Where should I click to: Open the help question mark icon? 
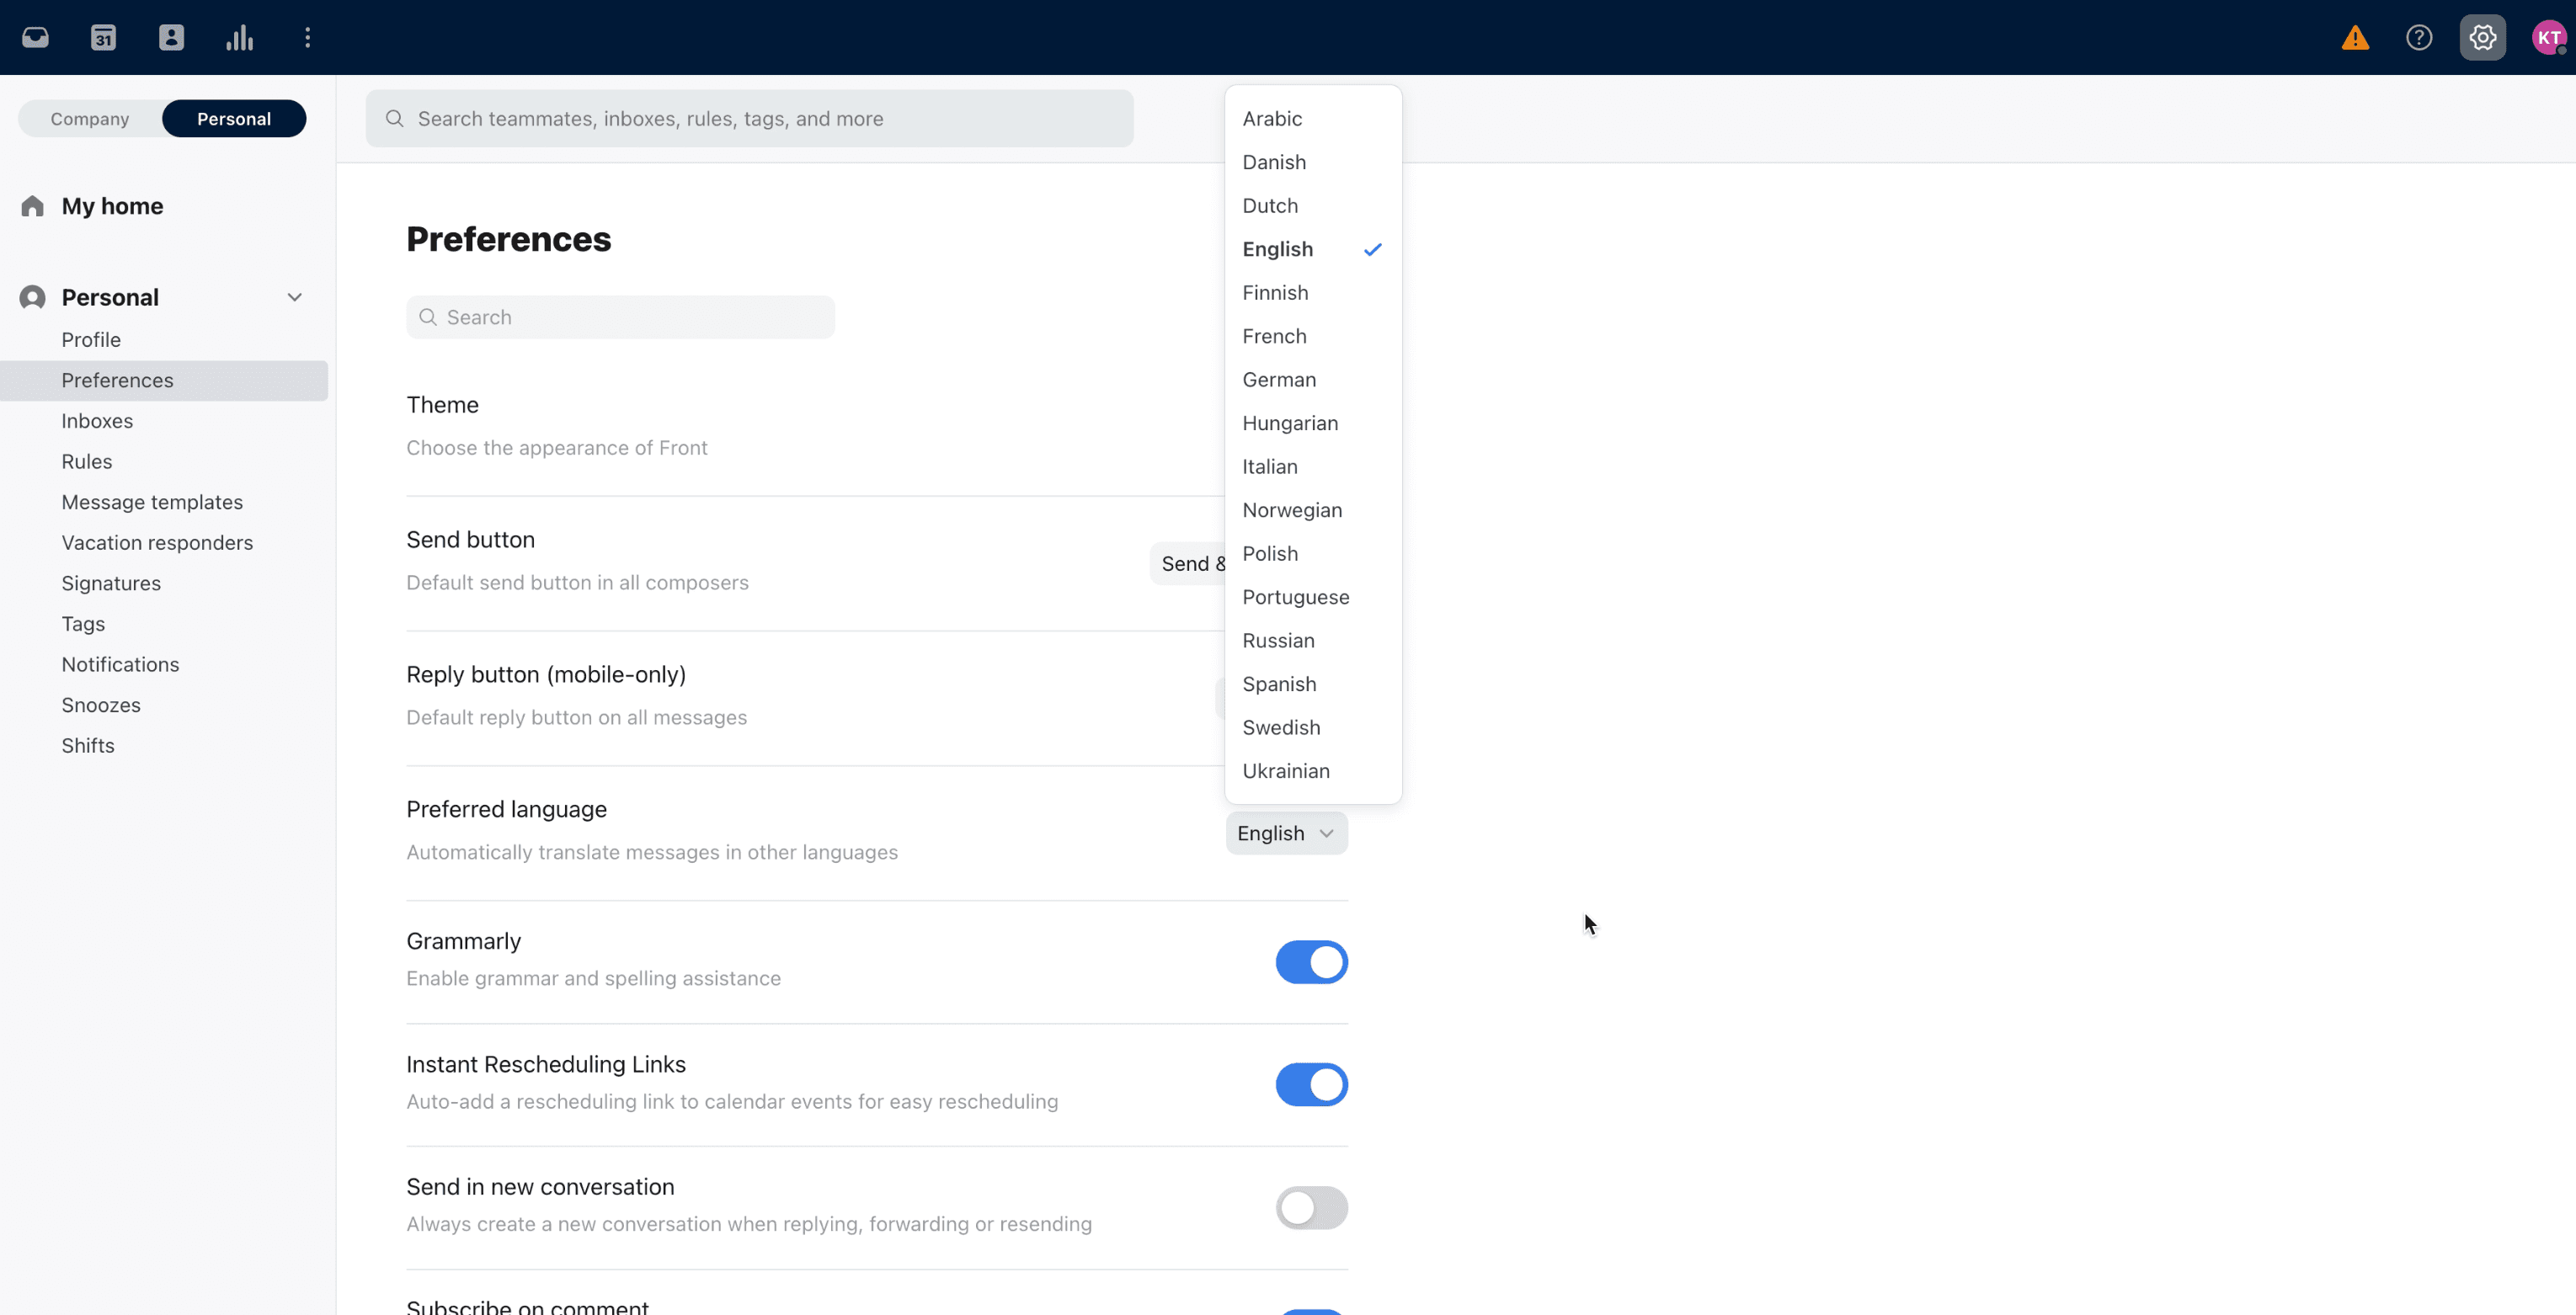coord(2419,38)
